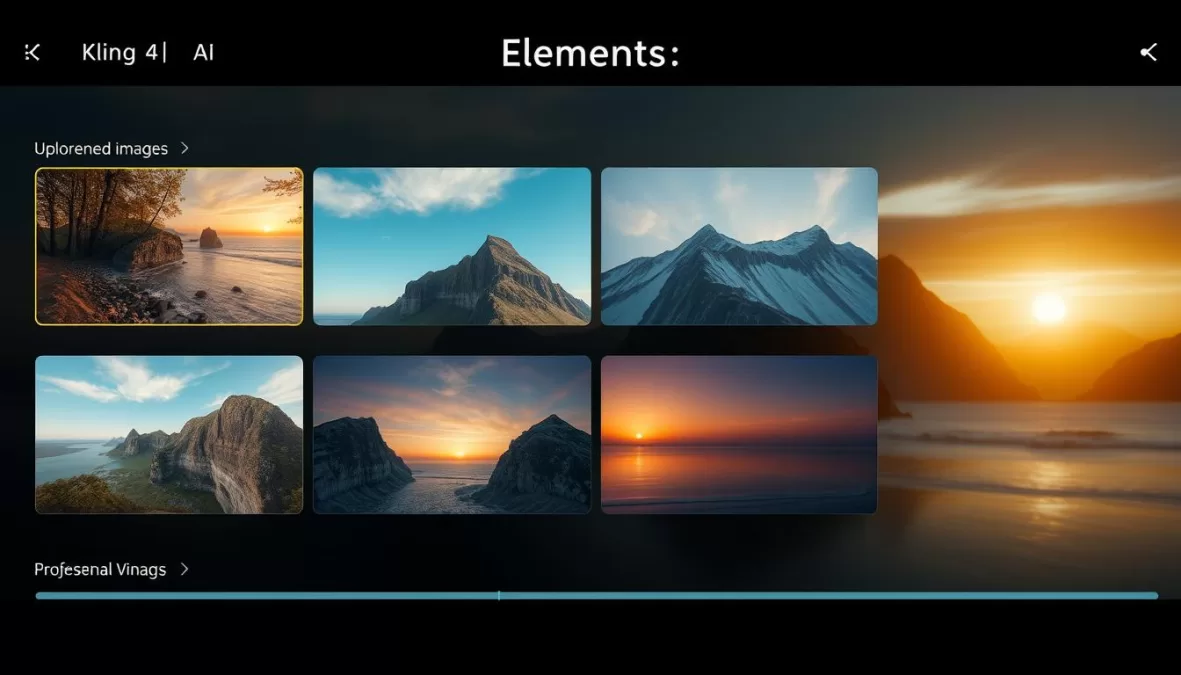Select the twin rocks sunset thumbnail
This screenshot has width=1181, height=675.
452,435
